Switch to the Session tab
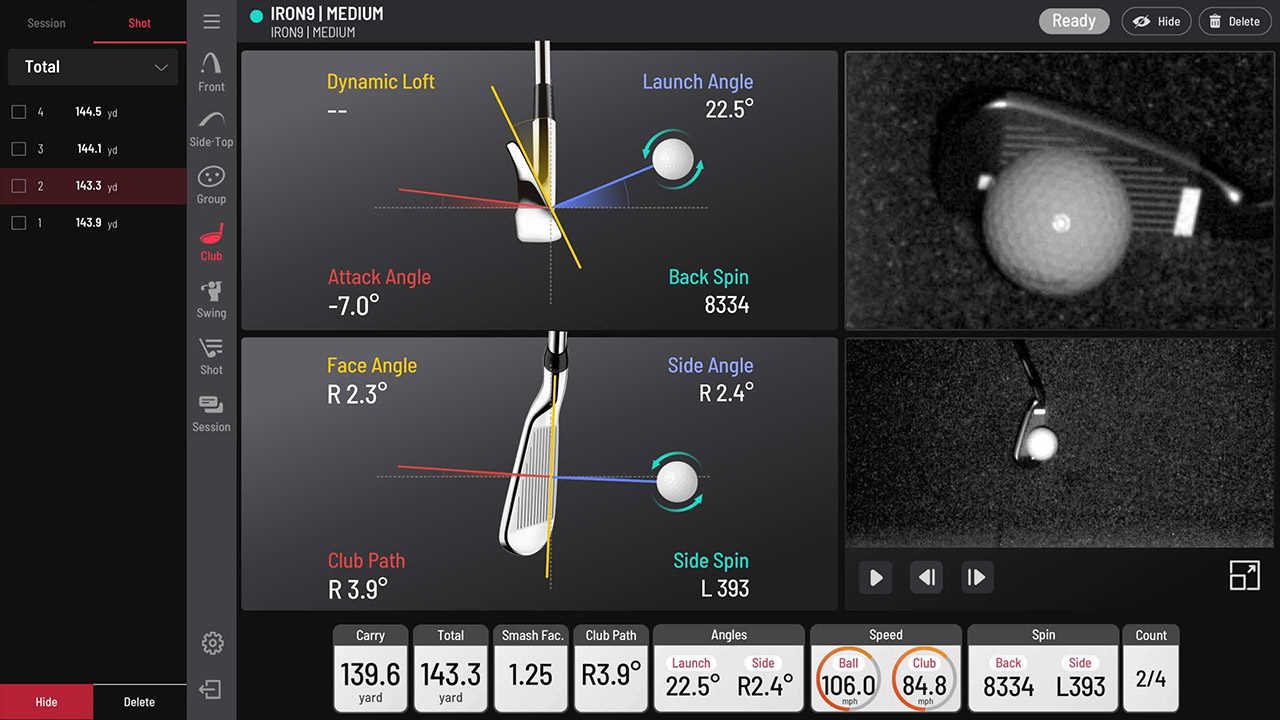The width and height of the screenshot is (1280, 720). [46, 23]
